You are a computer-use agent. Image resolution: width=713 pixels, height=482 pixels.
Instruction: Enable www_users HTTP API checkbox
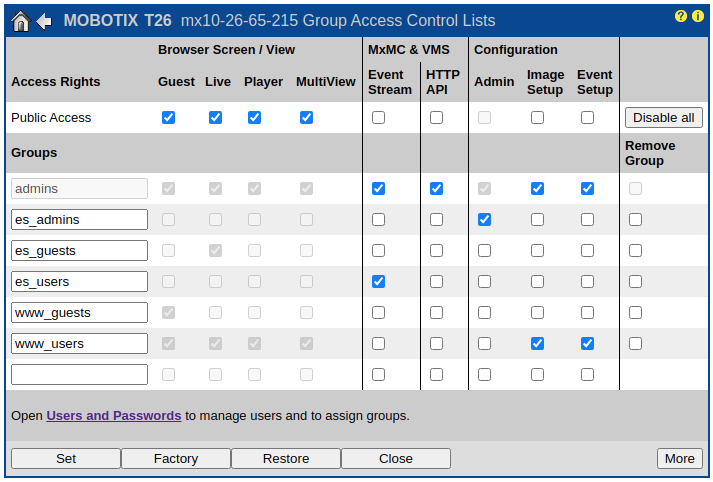(x=437, y=343)
